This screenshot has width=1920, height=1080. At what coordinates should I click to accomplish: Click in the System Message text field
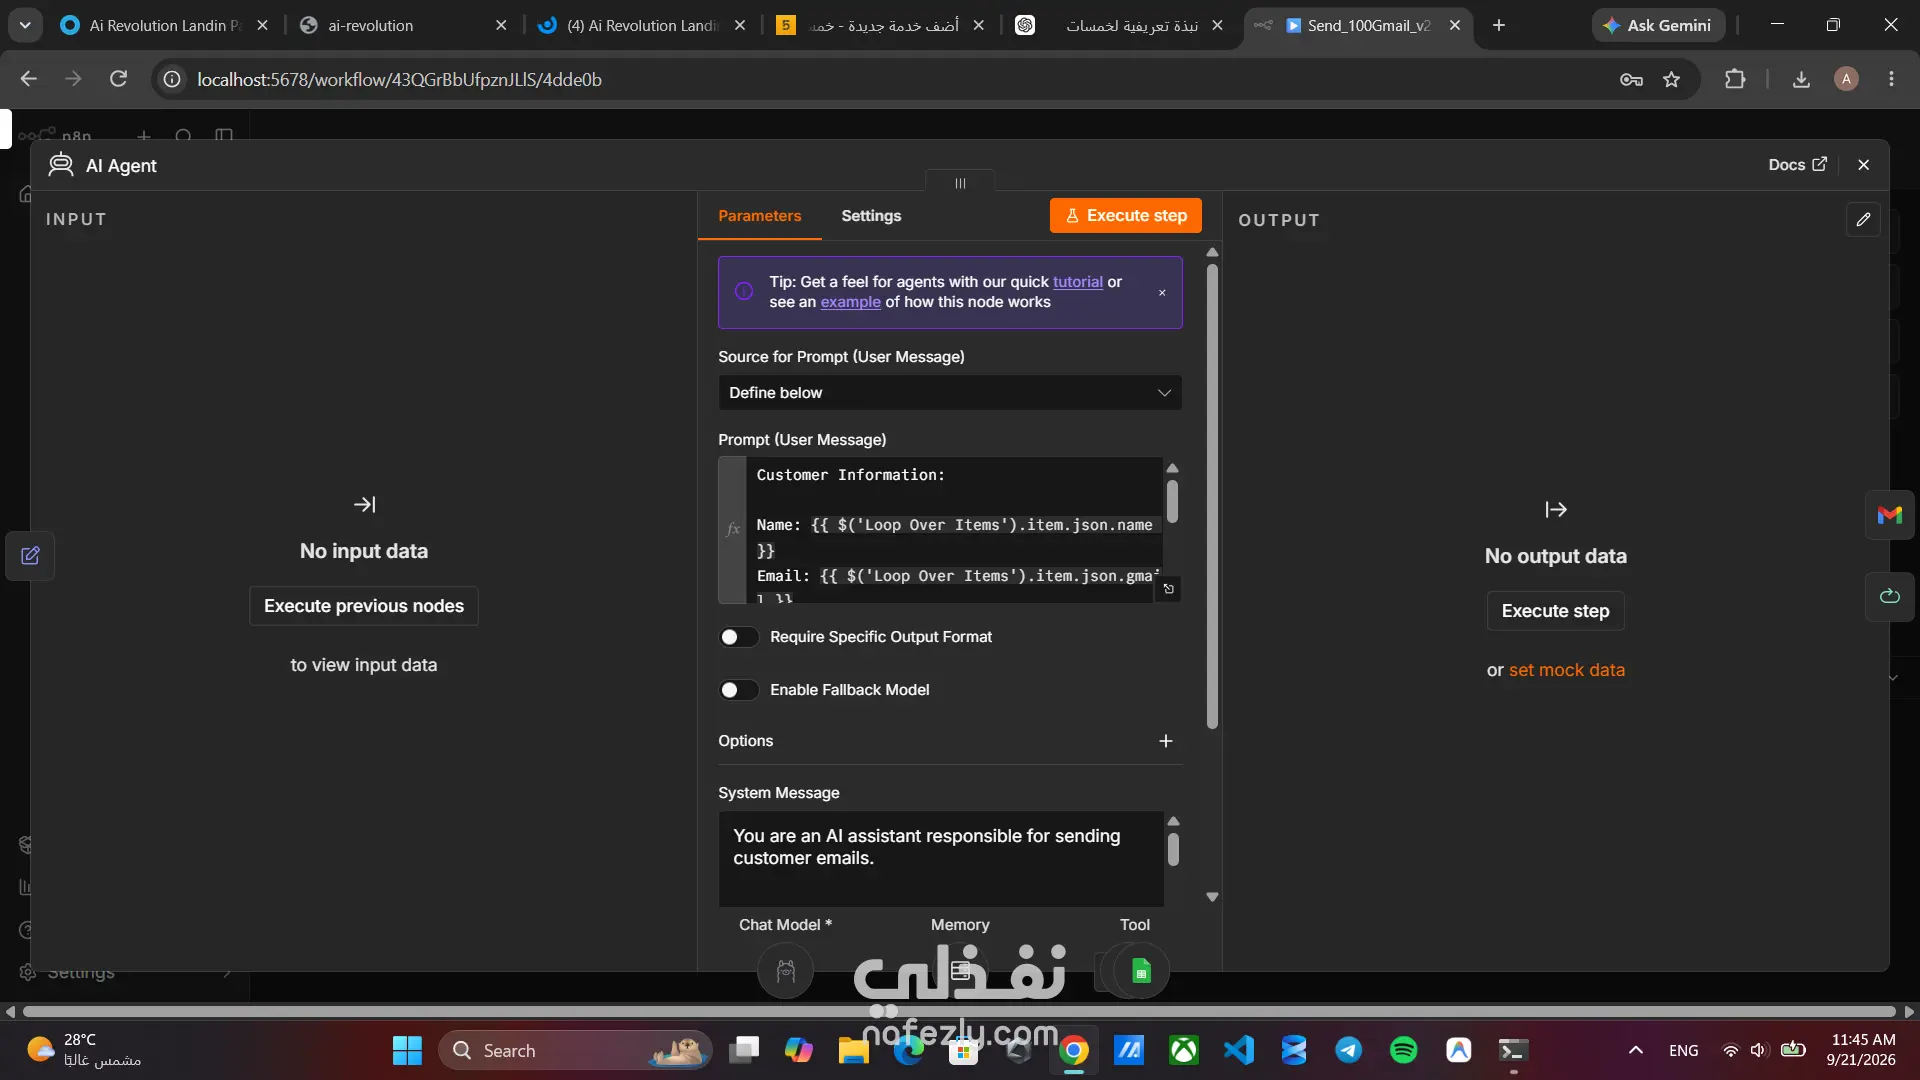click(x=941, y=858)
